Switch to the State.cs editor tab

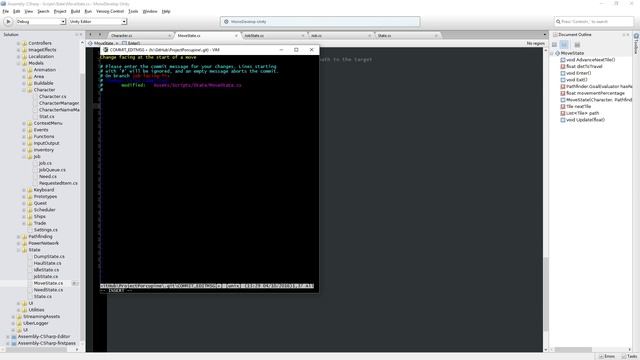point(407,36)
